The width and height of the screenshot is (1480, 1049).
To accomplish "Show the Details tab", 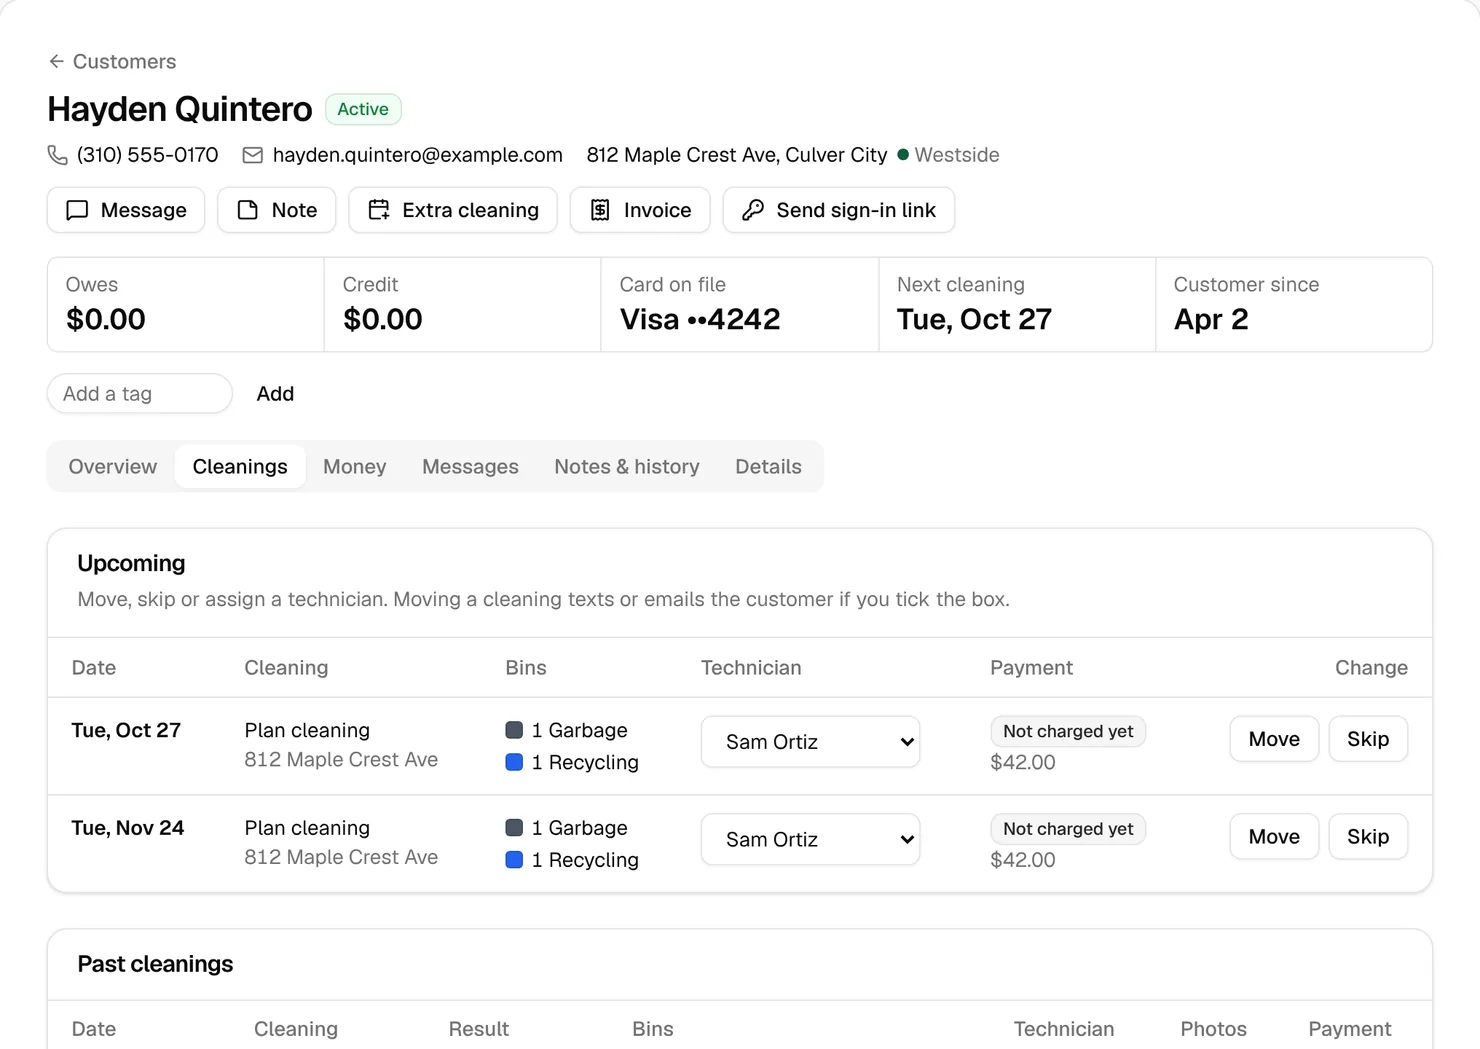I will pyautogui.click(x=768, y=467).
